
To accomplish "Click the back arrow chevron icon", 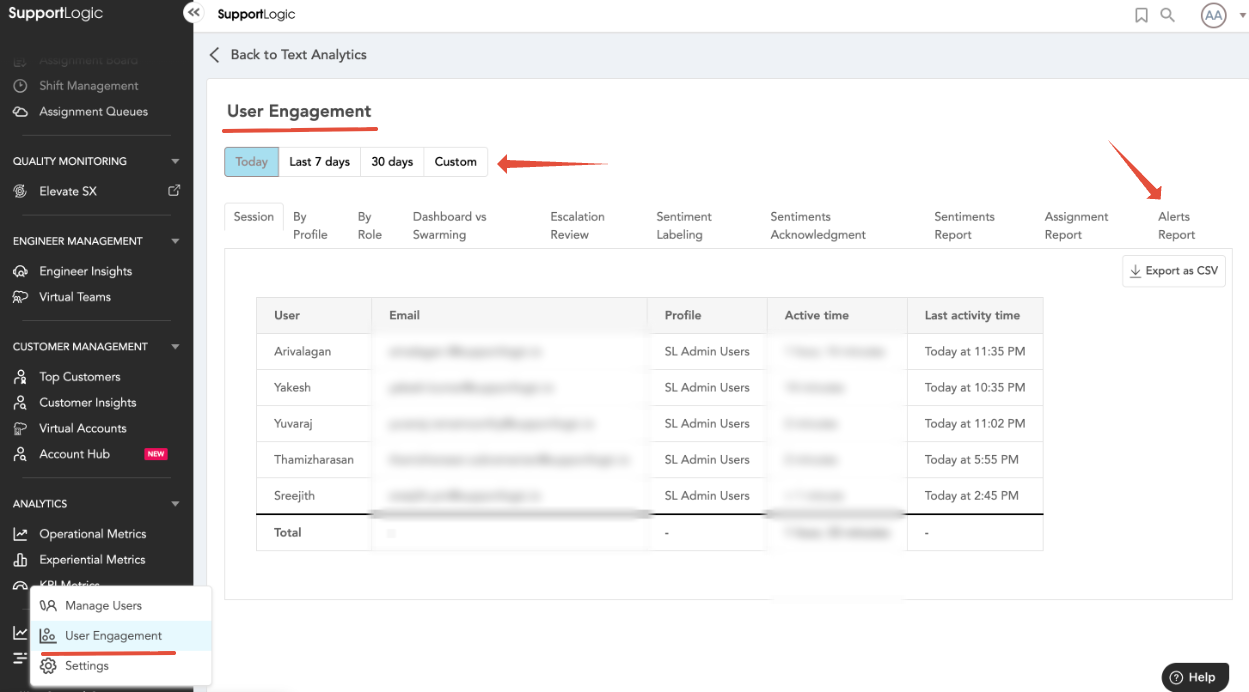I will point(214,55).
